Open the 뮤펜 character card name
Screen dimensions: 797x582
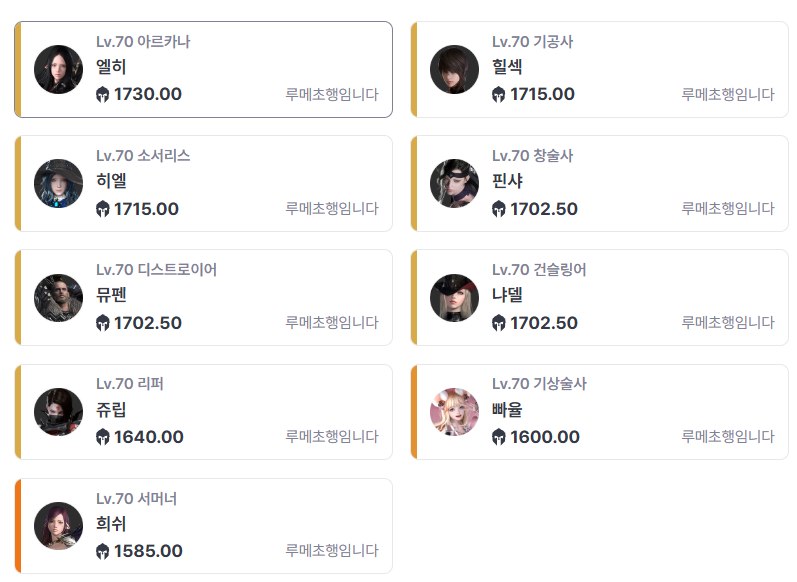[111, 295]
